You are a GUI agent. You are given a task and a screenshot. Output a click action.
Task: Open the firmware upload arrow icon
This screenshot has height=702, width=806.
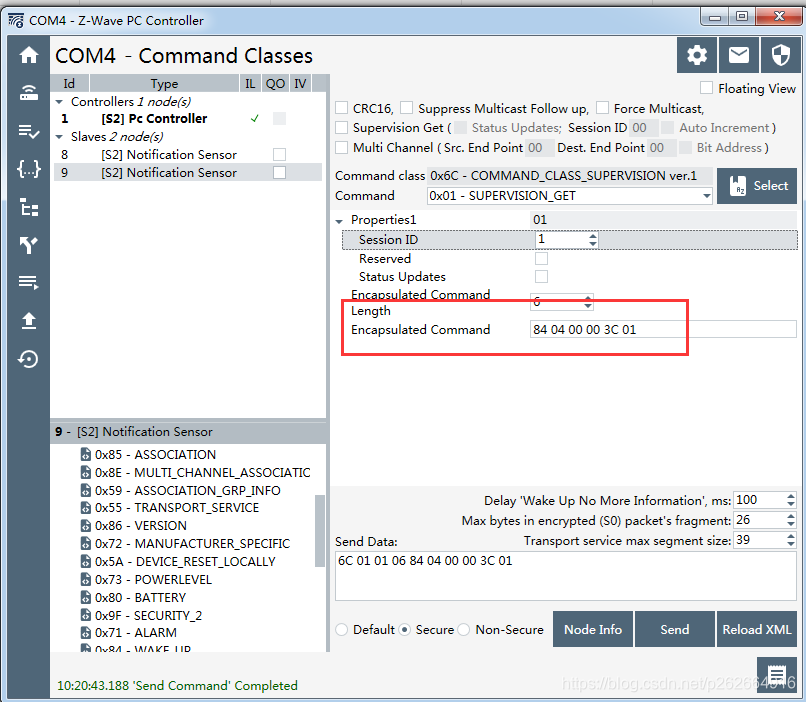click(x=29, y=320)
